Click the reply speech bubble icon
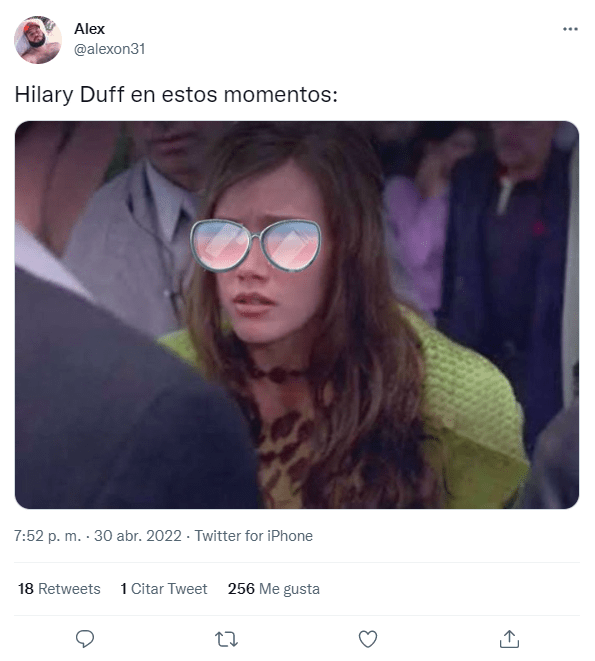595x661 pixels. (85, 639)
